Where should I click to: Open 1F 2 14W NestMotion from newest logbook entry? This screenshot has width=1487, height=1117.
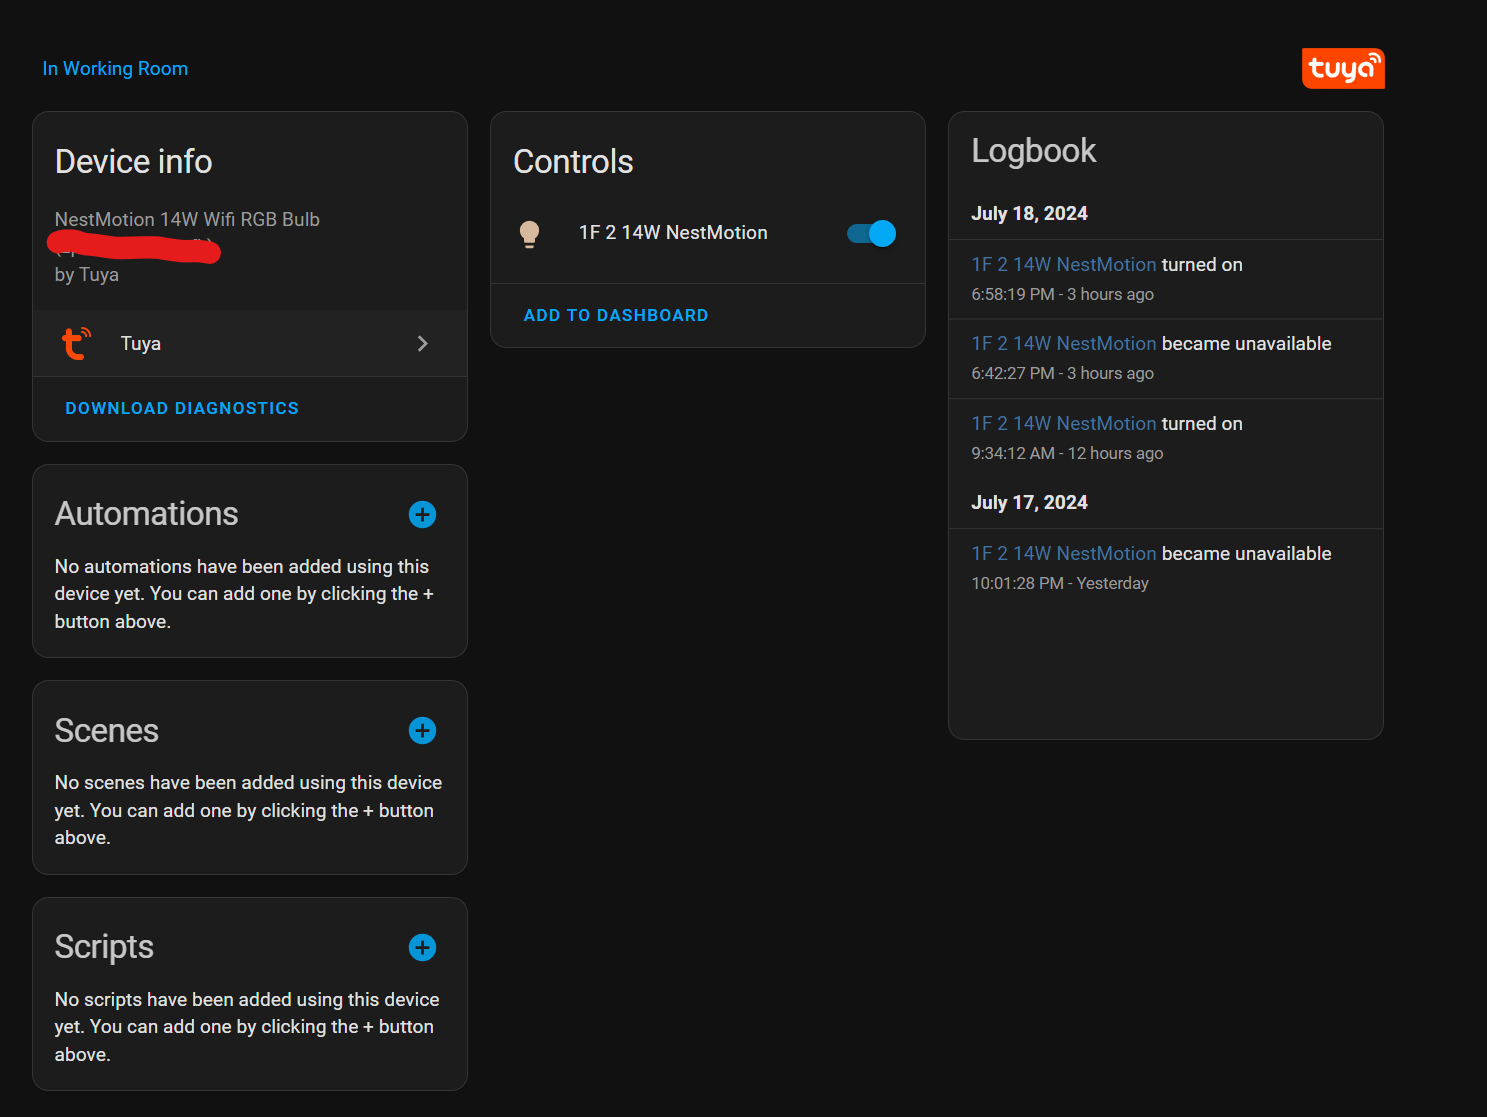pyautogui.click(x=1063, y=264)
